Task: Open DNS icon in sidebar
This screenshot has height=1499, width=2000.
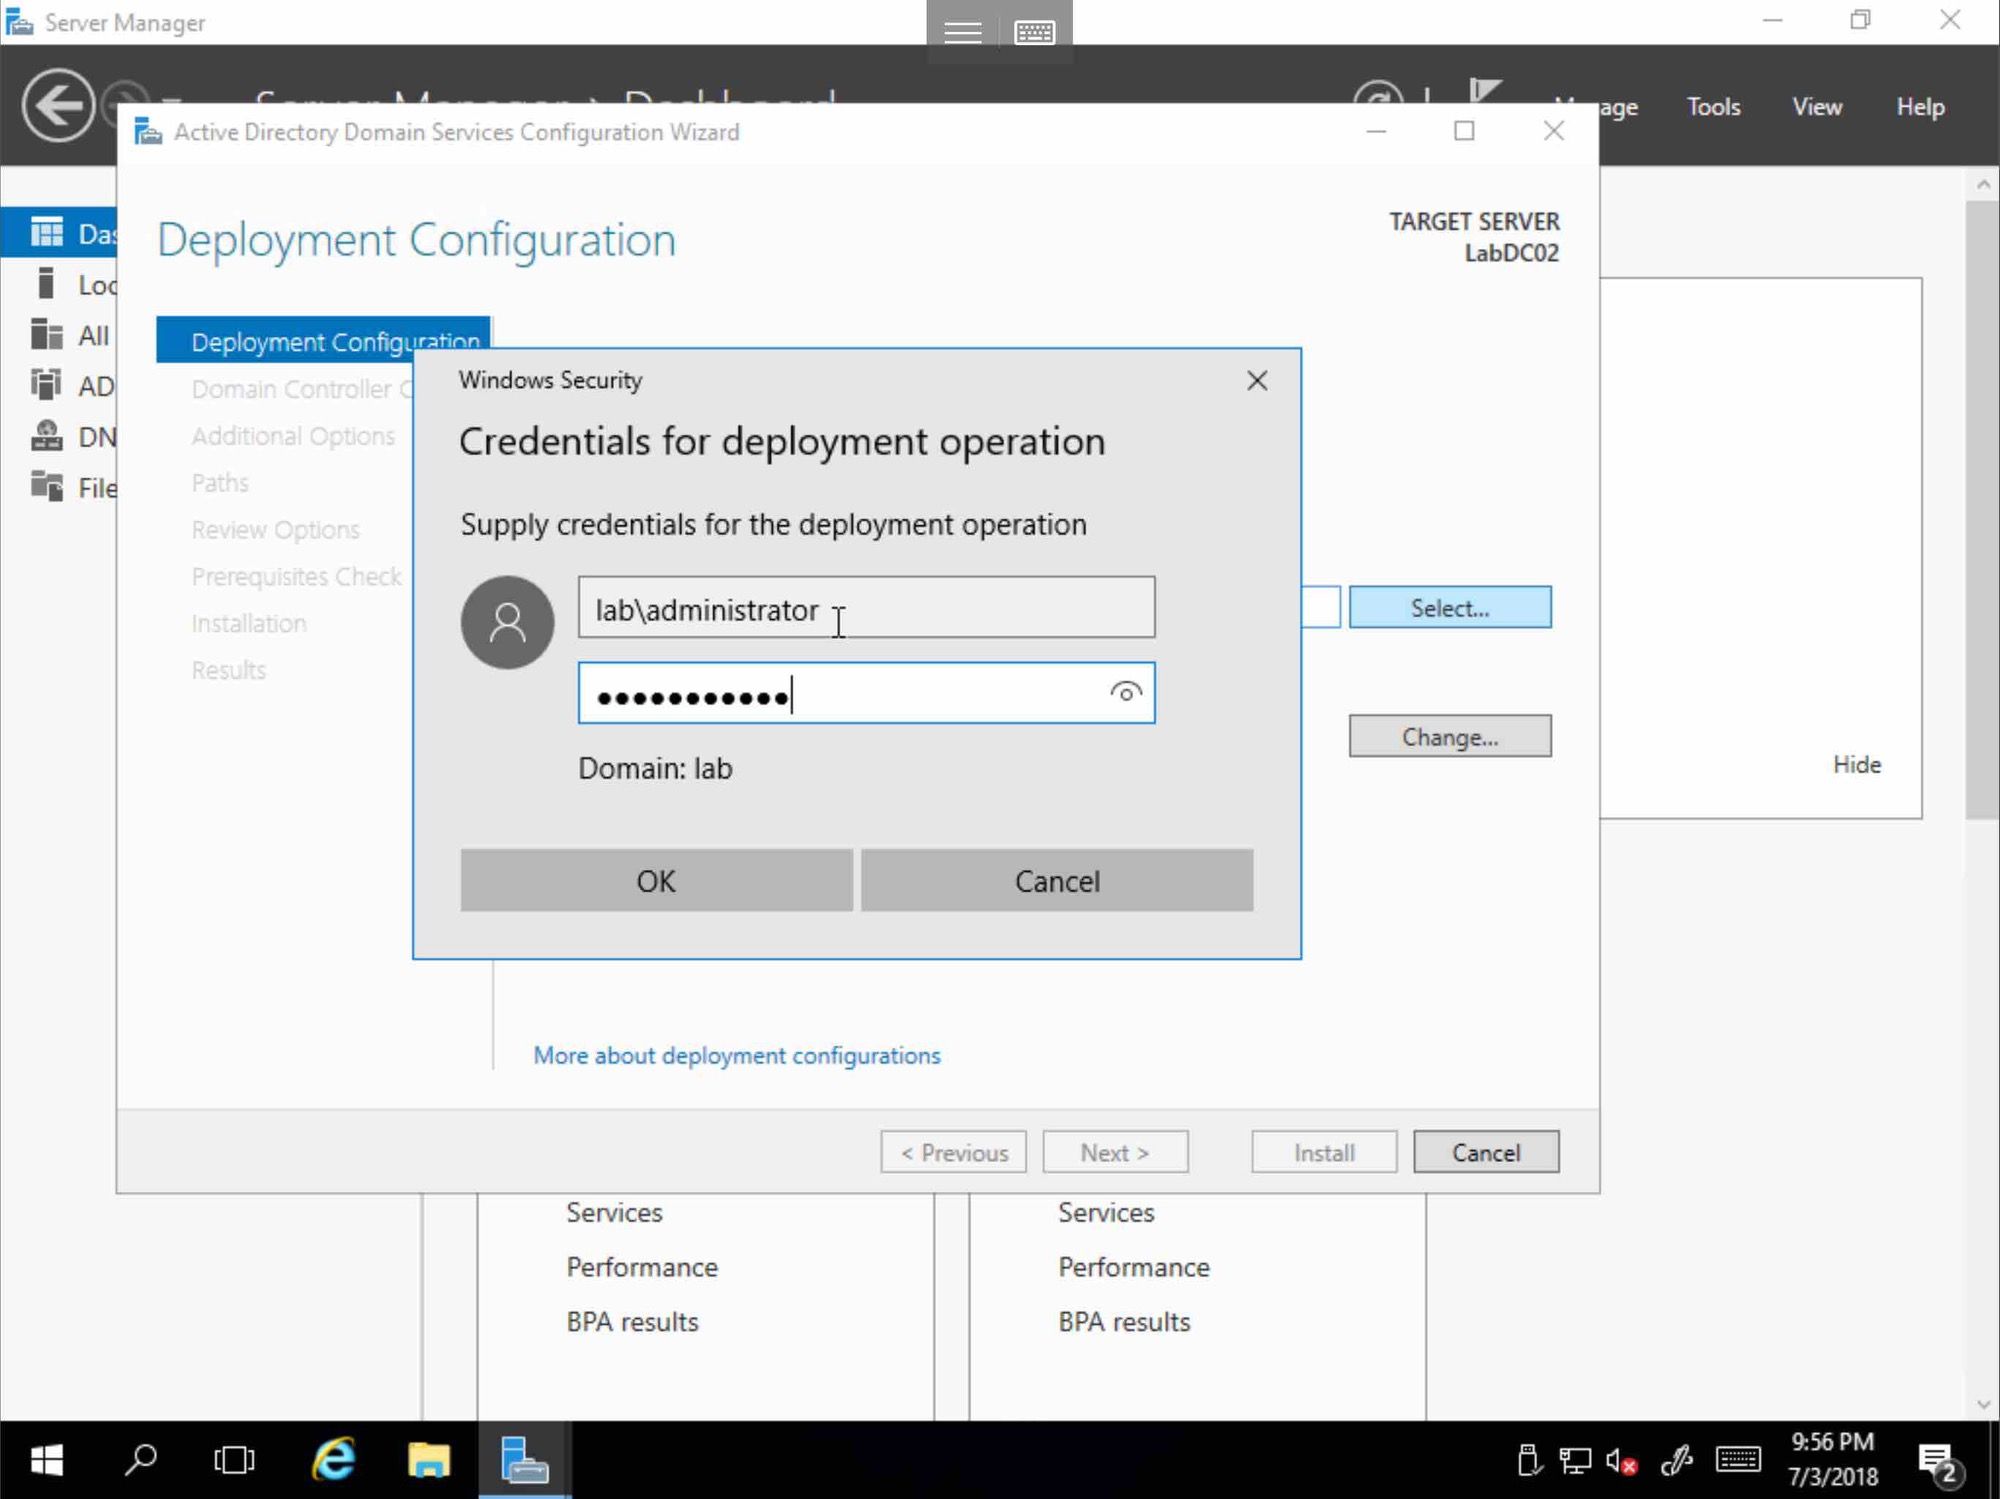Action: (46, 436)
